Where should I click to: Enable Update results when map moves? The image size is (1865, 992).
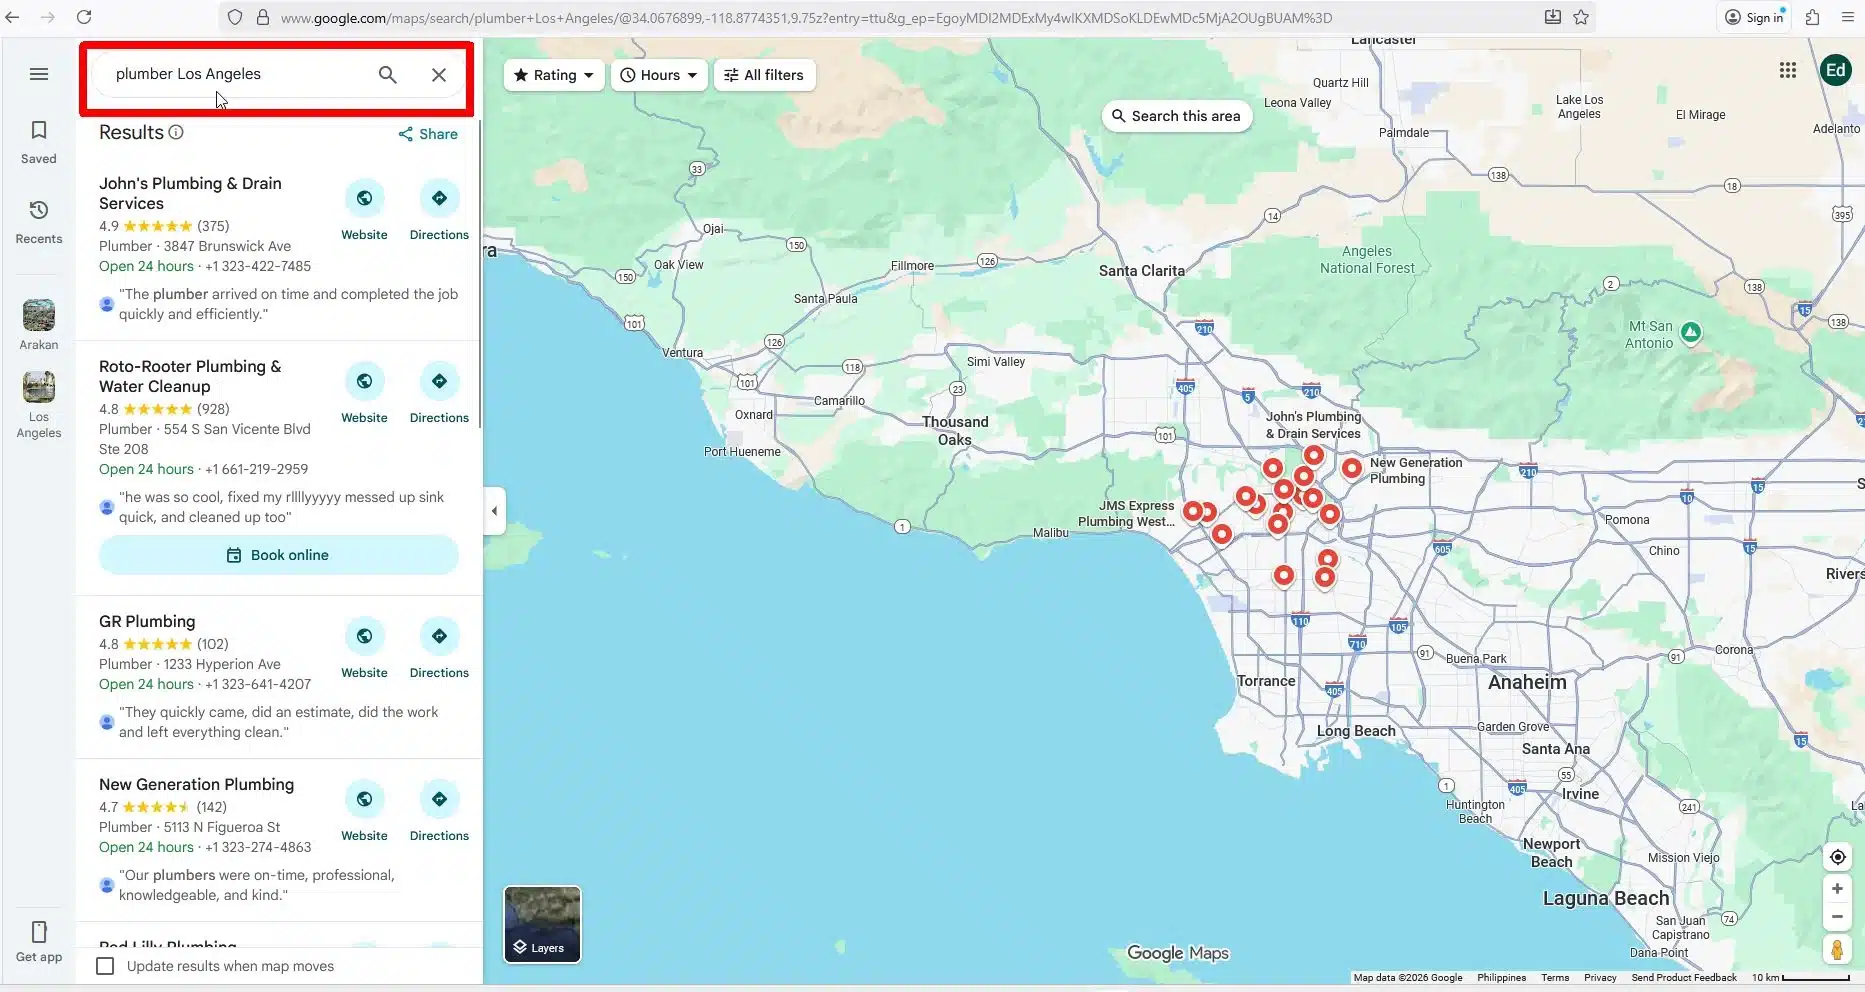click(105, 966)
